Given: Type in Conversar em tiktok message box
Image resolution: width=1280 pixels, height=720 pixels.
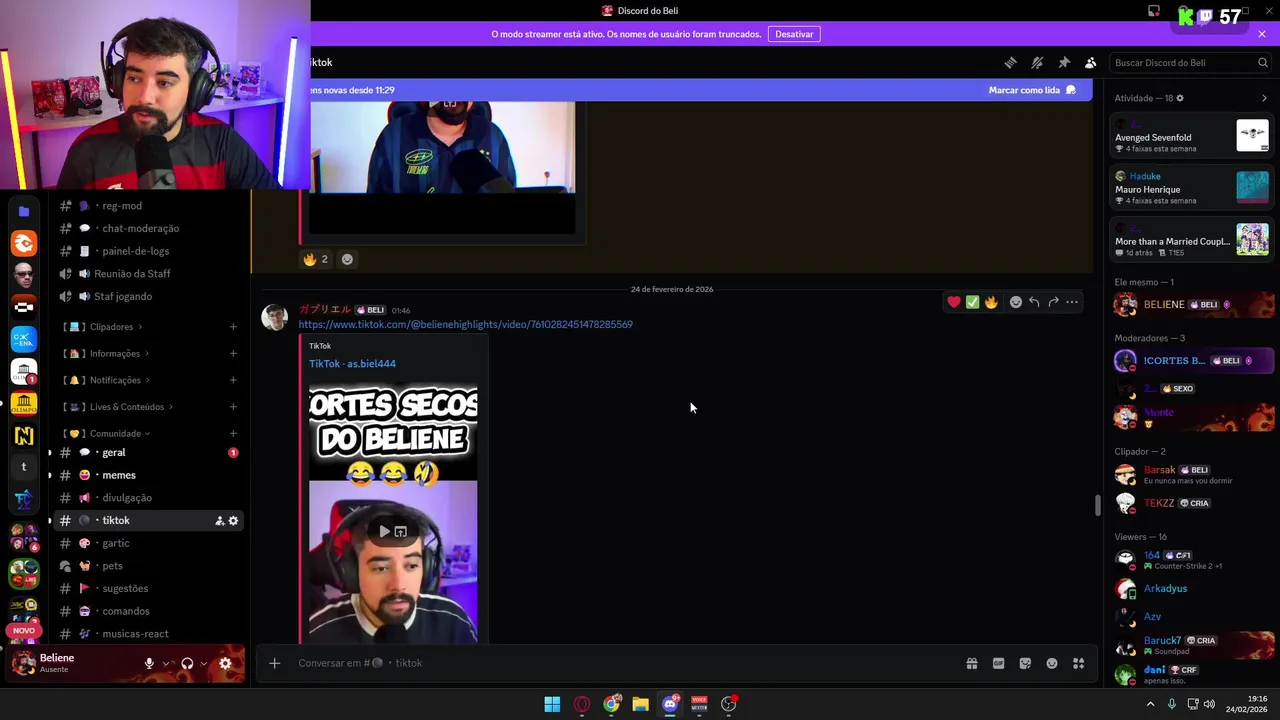Looking at the screenshot, I should pos(620,663).
